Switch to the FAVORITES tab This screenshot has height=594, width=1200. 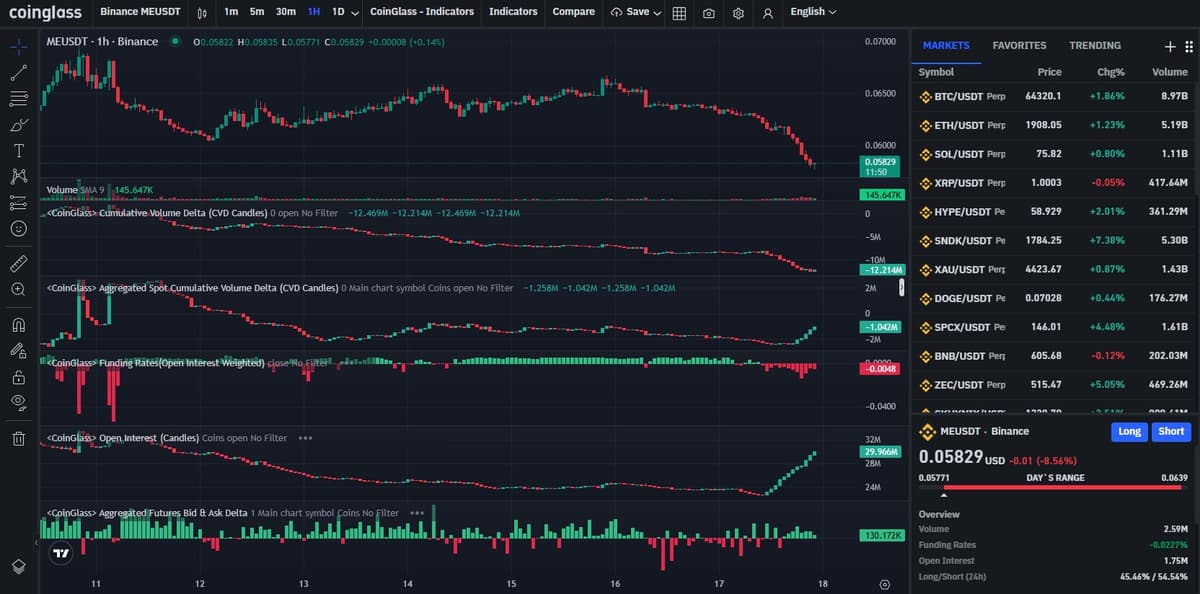(x=1019, y=46)
